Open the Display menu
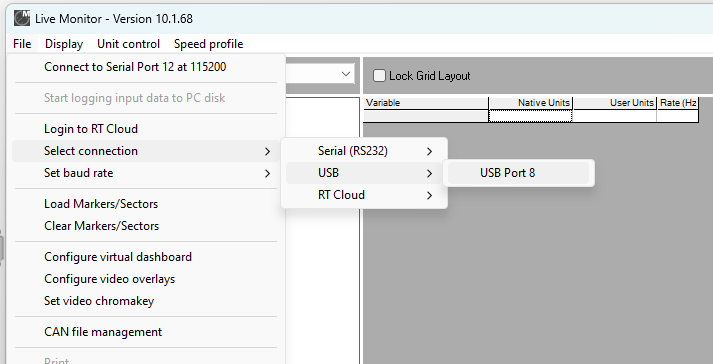Image resolution: width=713 pixels, height=364 pixels. 64,44
